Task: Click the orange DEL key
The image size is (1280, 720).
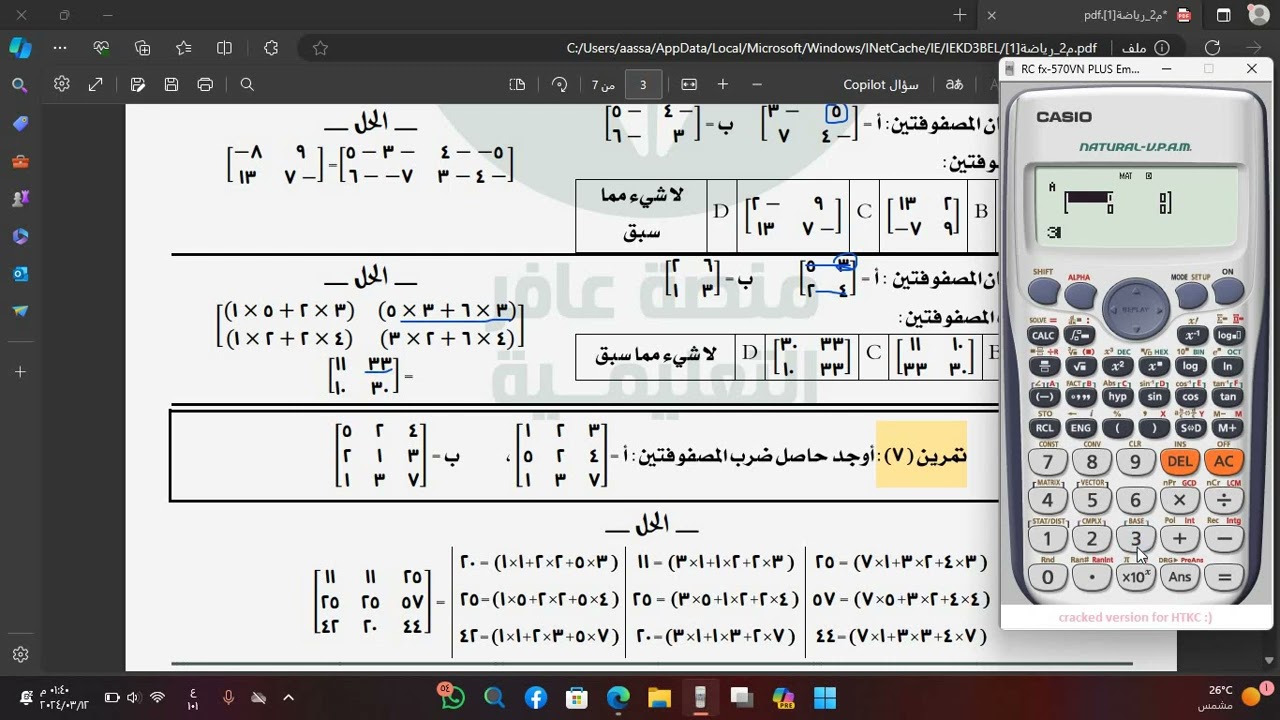Action: click(1180, 461)
